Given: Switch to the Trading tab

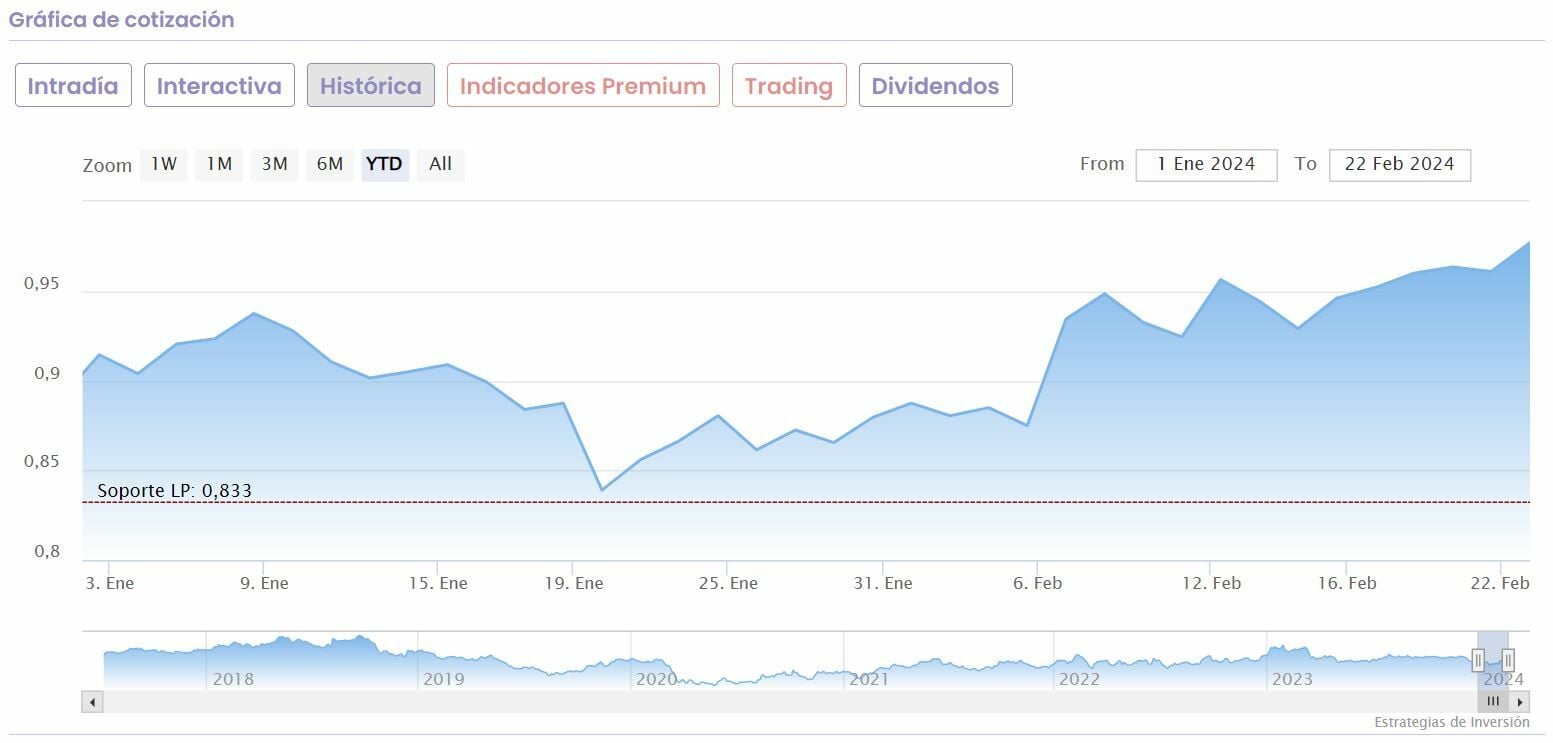Looking at the screenshot, I should point(789,86).
